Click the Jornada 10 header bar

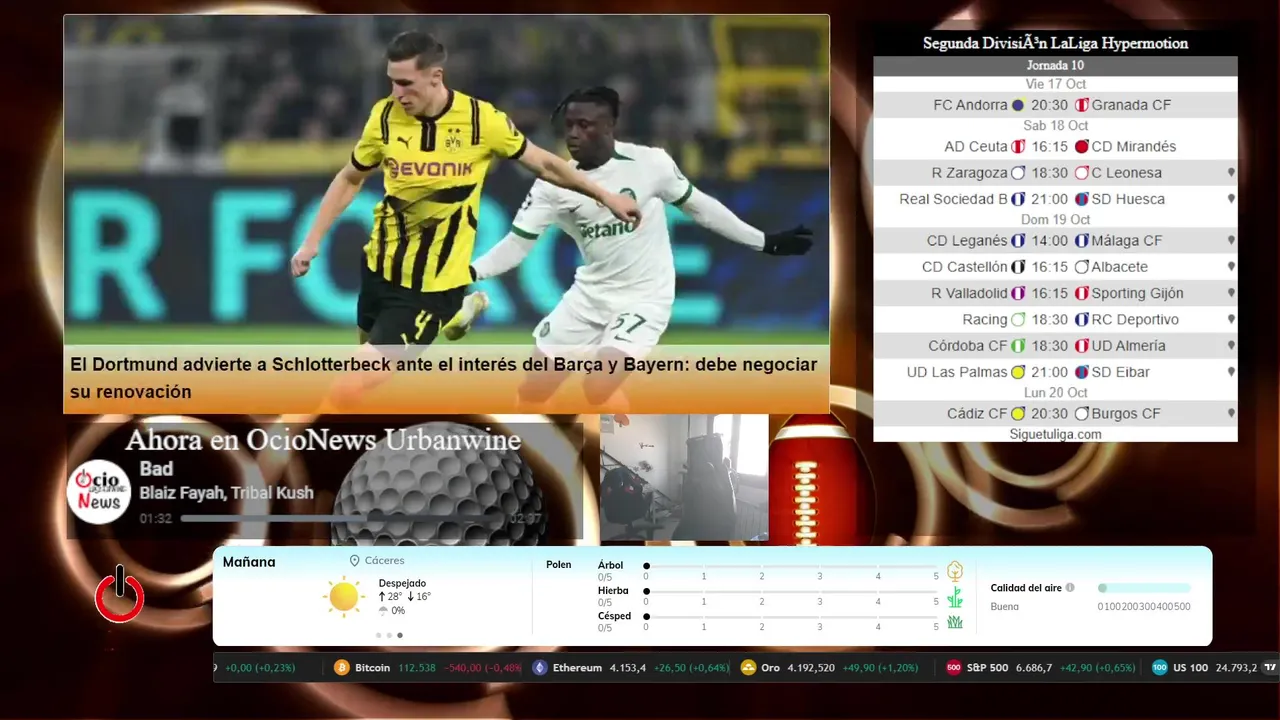pyautogui.click(x=1055, y=66)
